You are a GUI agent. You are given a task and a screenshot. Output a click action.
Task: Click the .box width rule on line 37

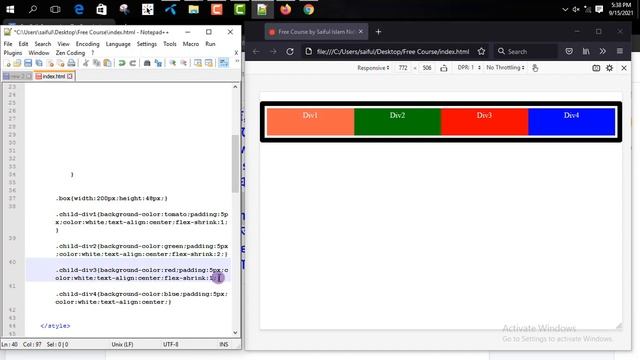click(111, 198)
